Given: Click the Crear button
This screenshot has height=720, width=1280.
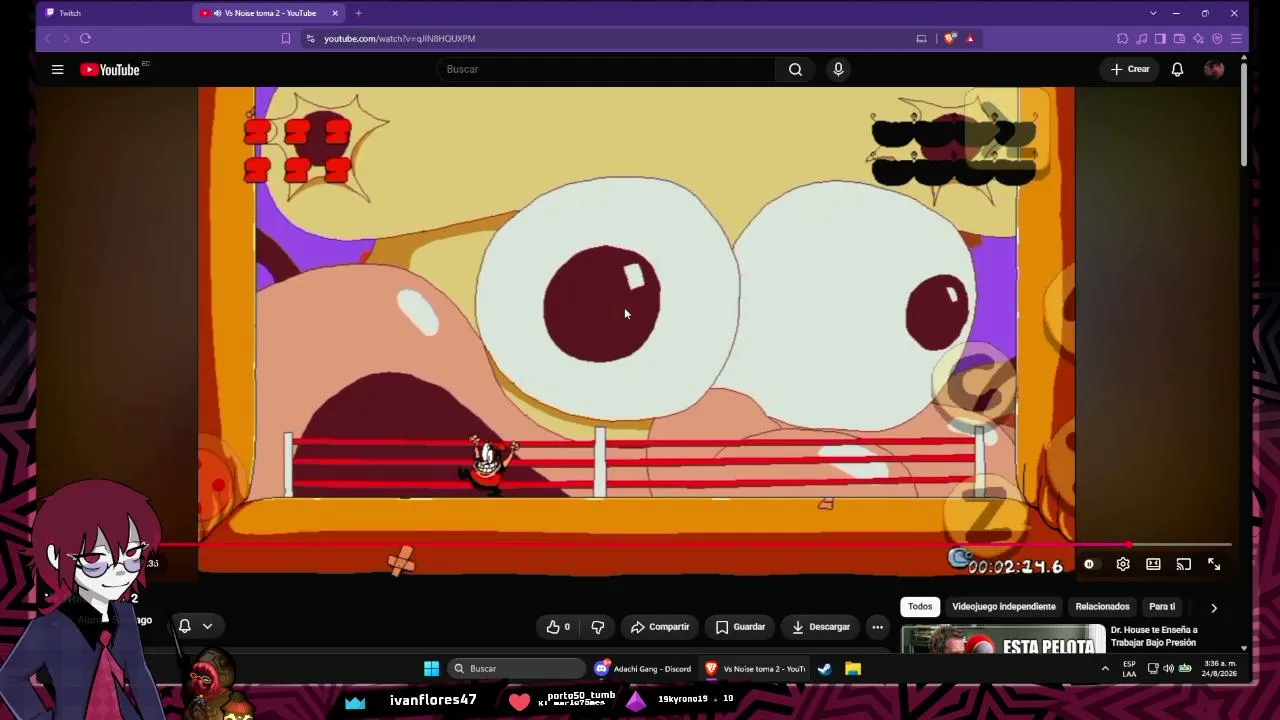Looking at the screenshot, I should coord(1130,69).
